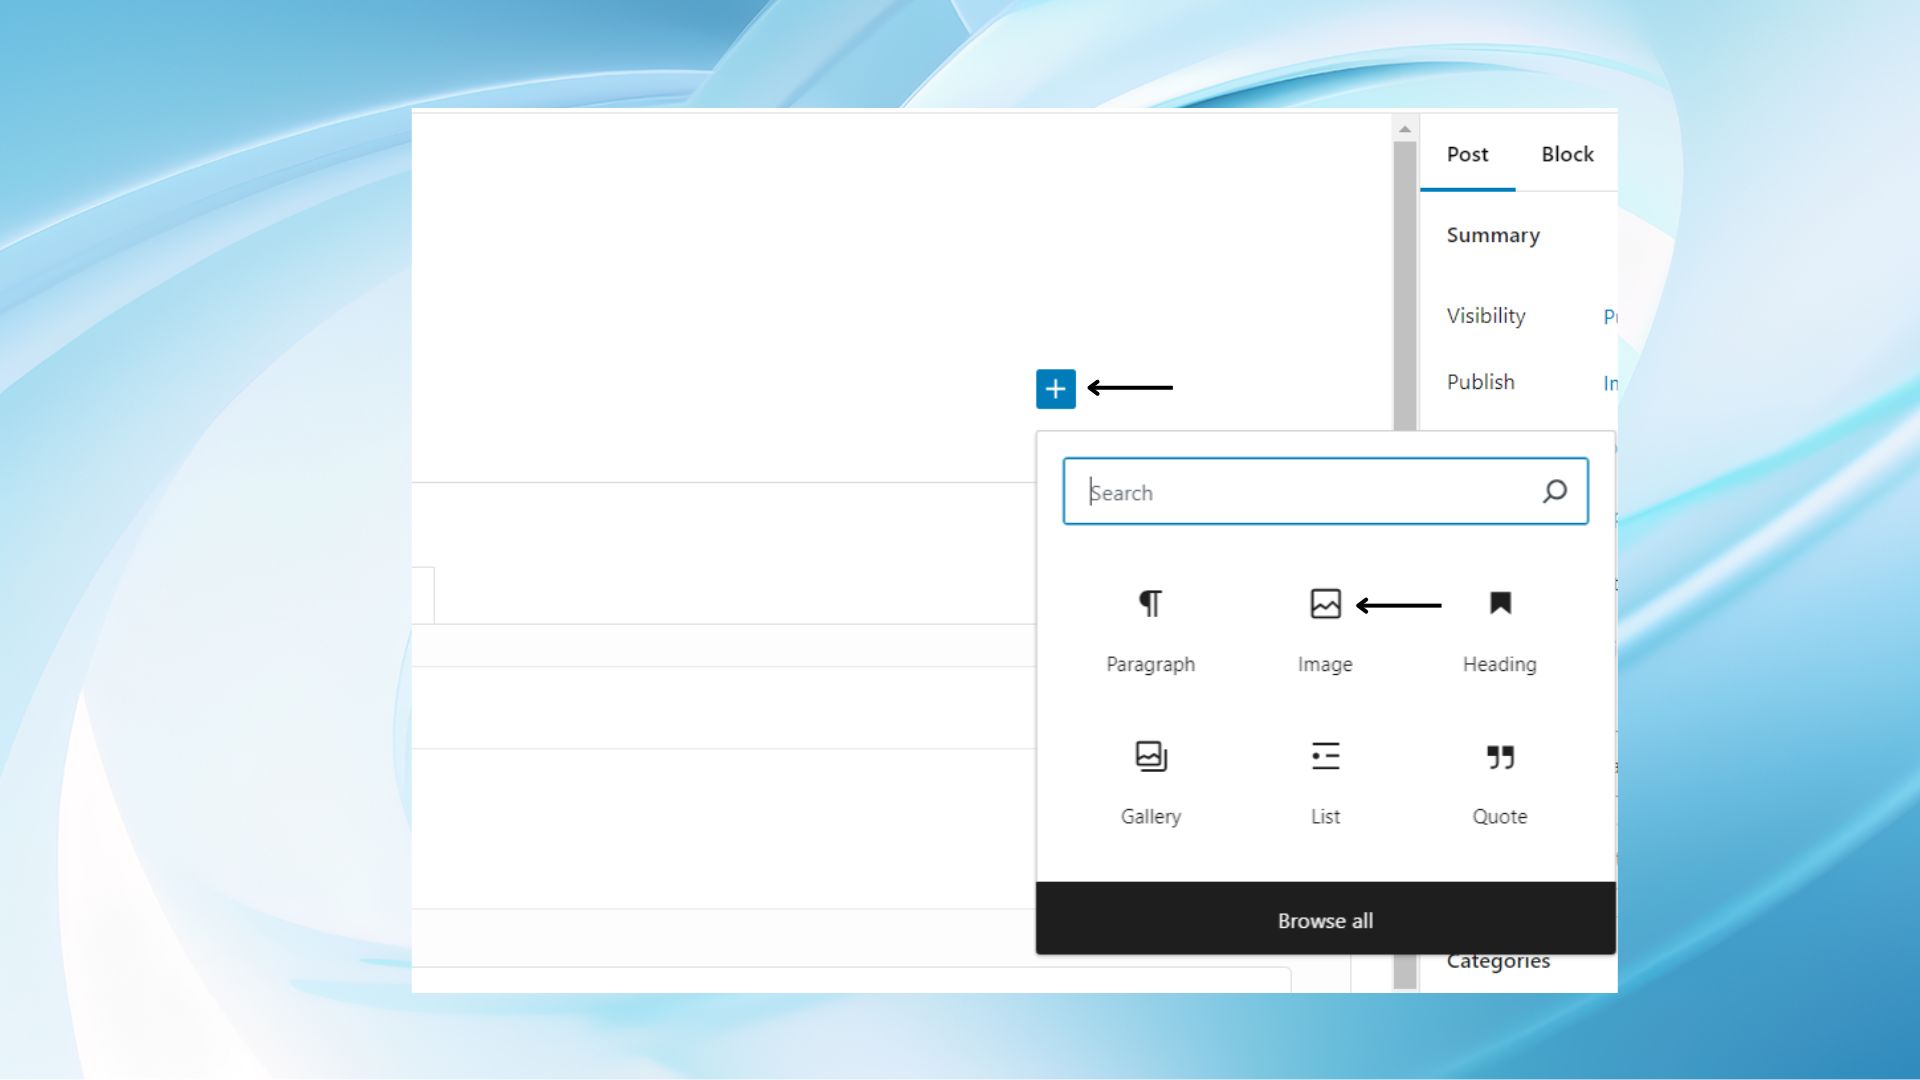Click the search magnifier icon
Screen dimensions: 1920x1080
pyautogui.click(x=1555, y=491)
